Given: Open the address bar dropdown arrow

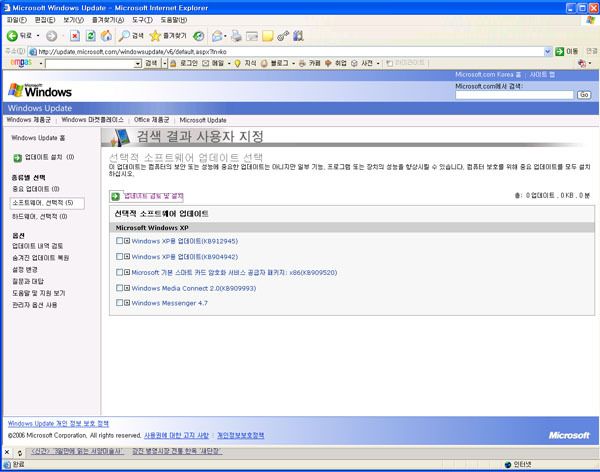Looking at the screenshot, I should coord(548,51).
